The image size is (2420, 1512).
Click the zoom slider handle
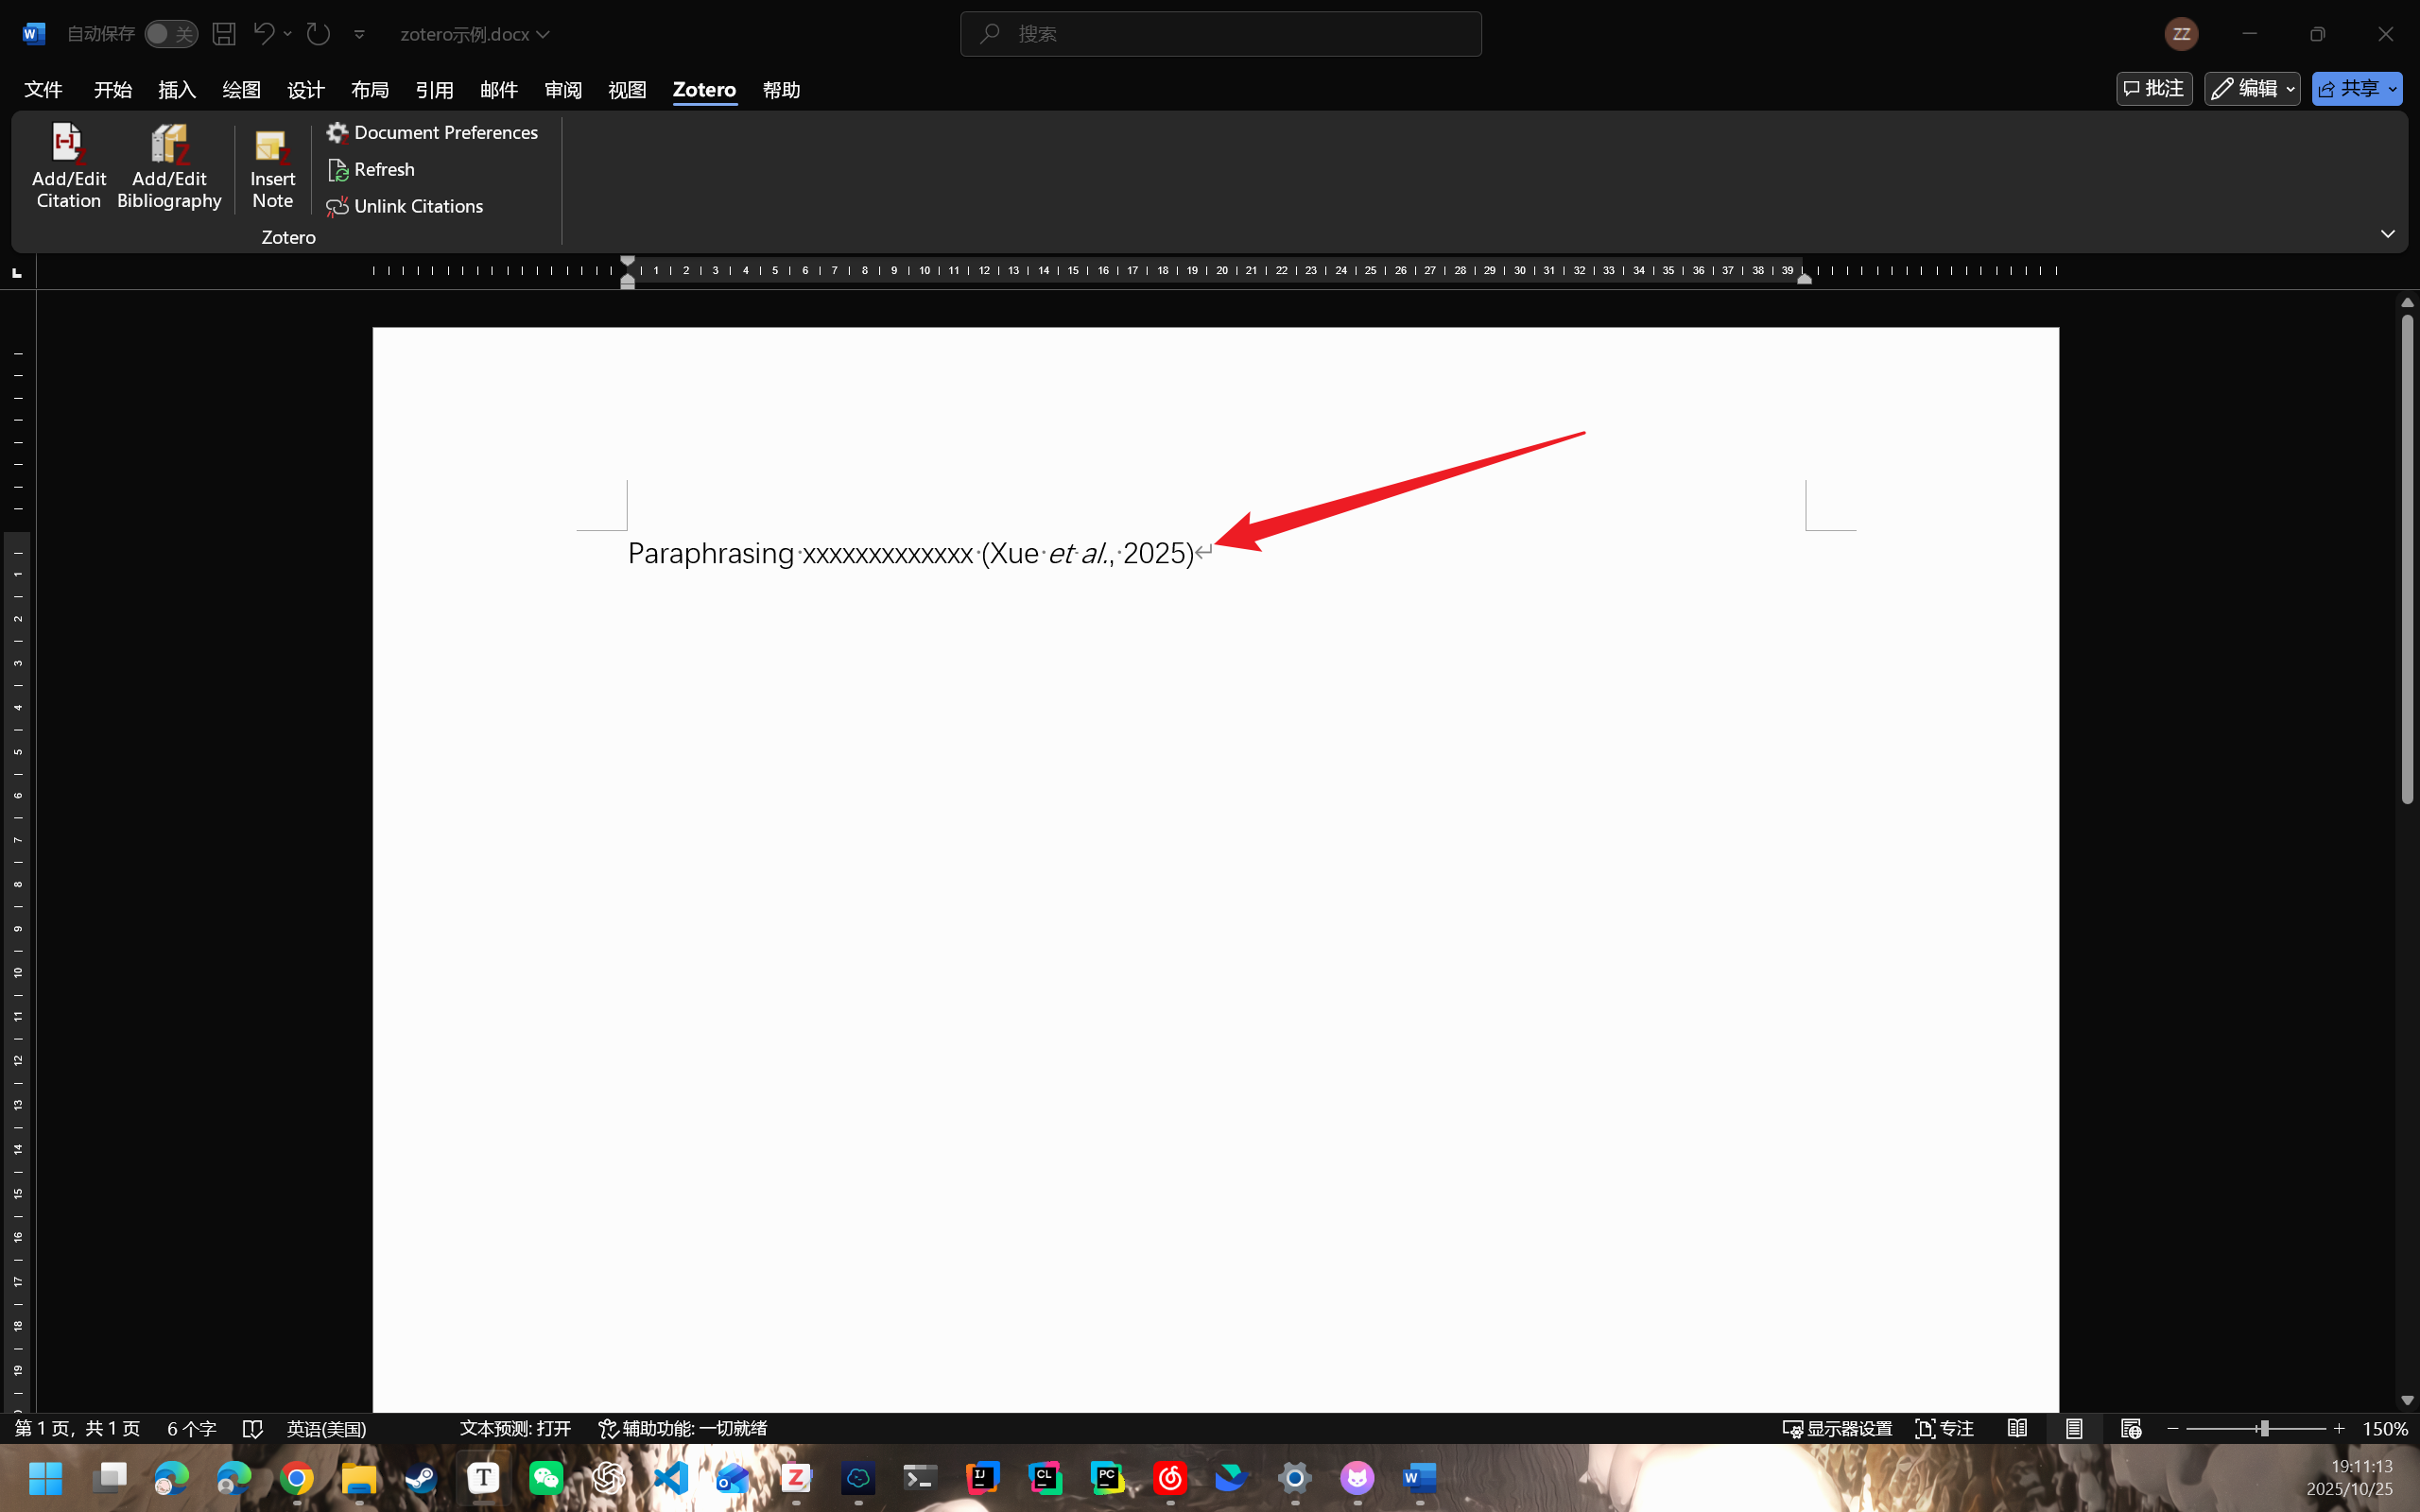click(x=2263, y=1428)
